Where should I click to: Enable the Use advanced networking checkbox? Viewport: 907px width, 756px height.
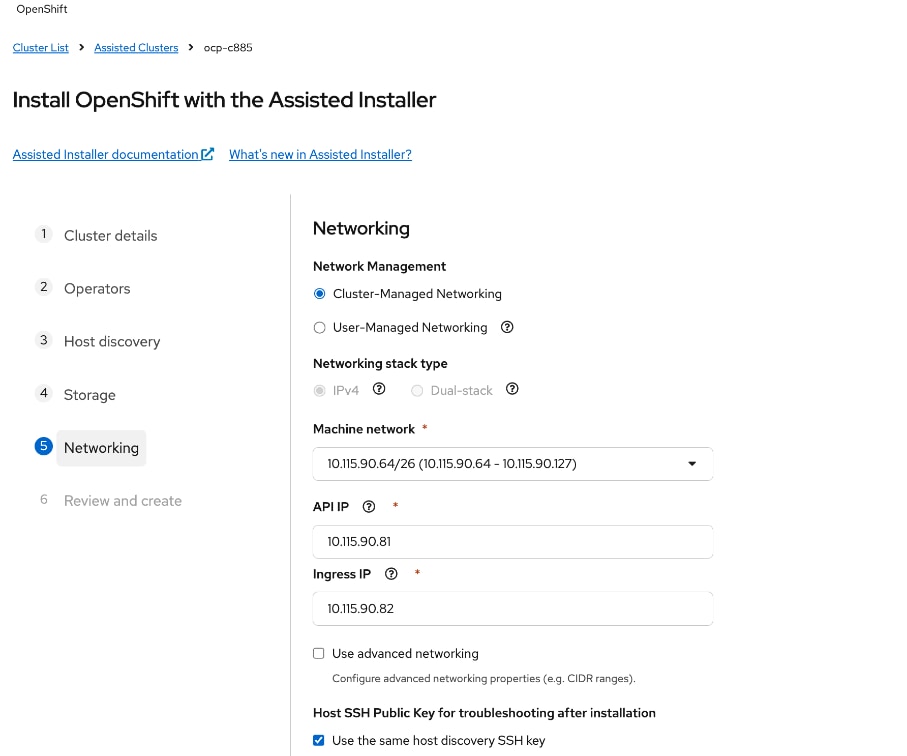pyautogui.click(x=318, y=653)
